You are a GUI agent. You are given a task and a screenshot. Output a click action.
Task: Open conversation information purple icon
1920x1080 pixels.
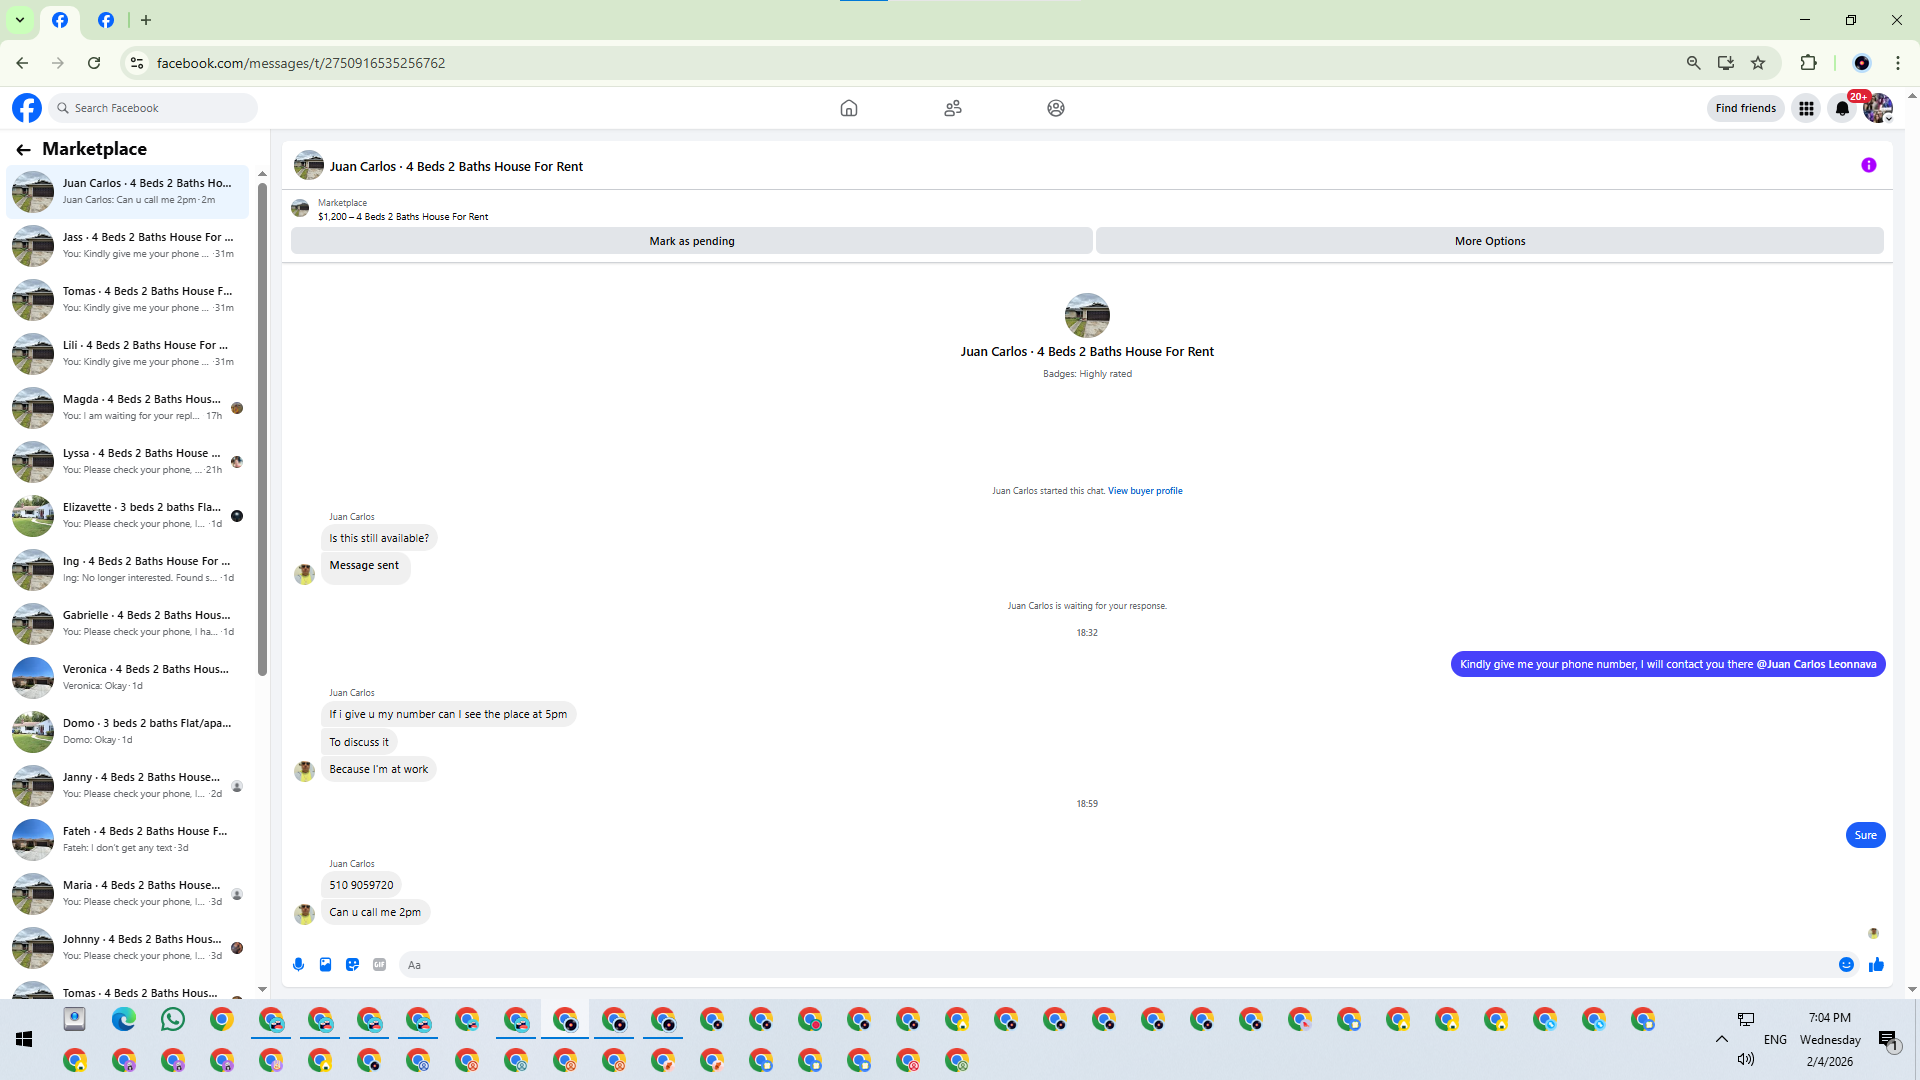(x=1868, y=166)
